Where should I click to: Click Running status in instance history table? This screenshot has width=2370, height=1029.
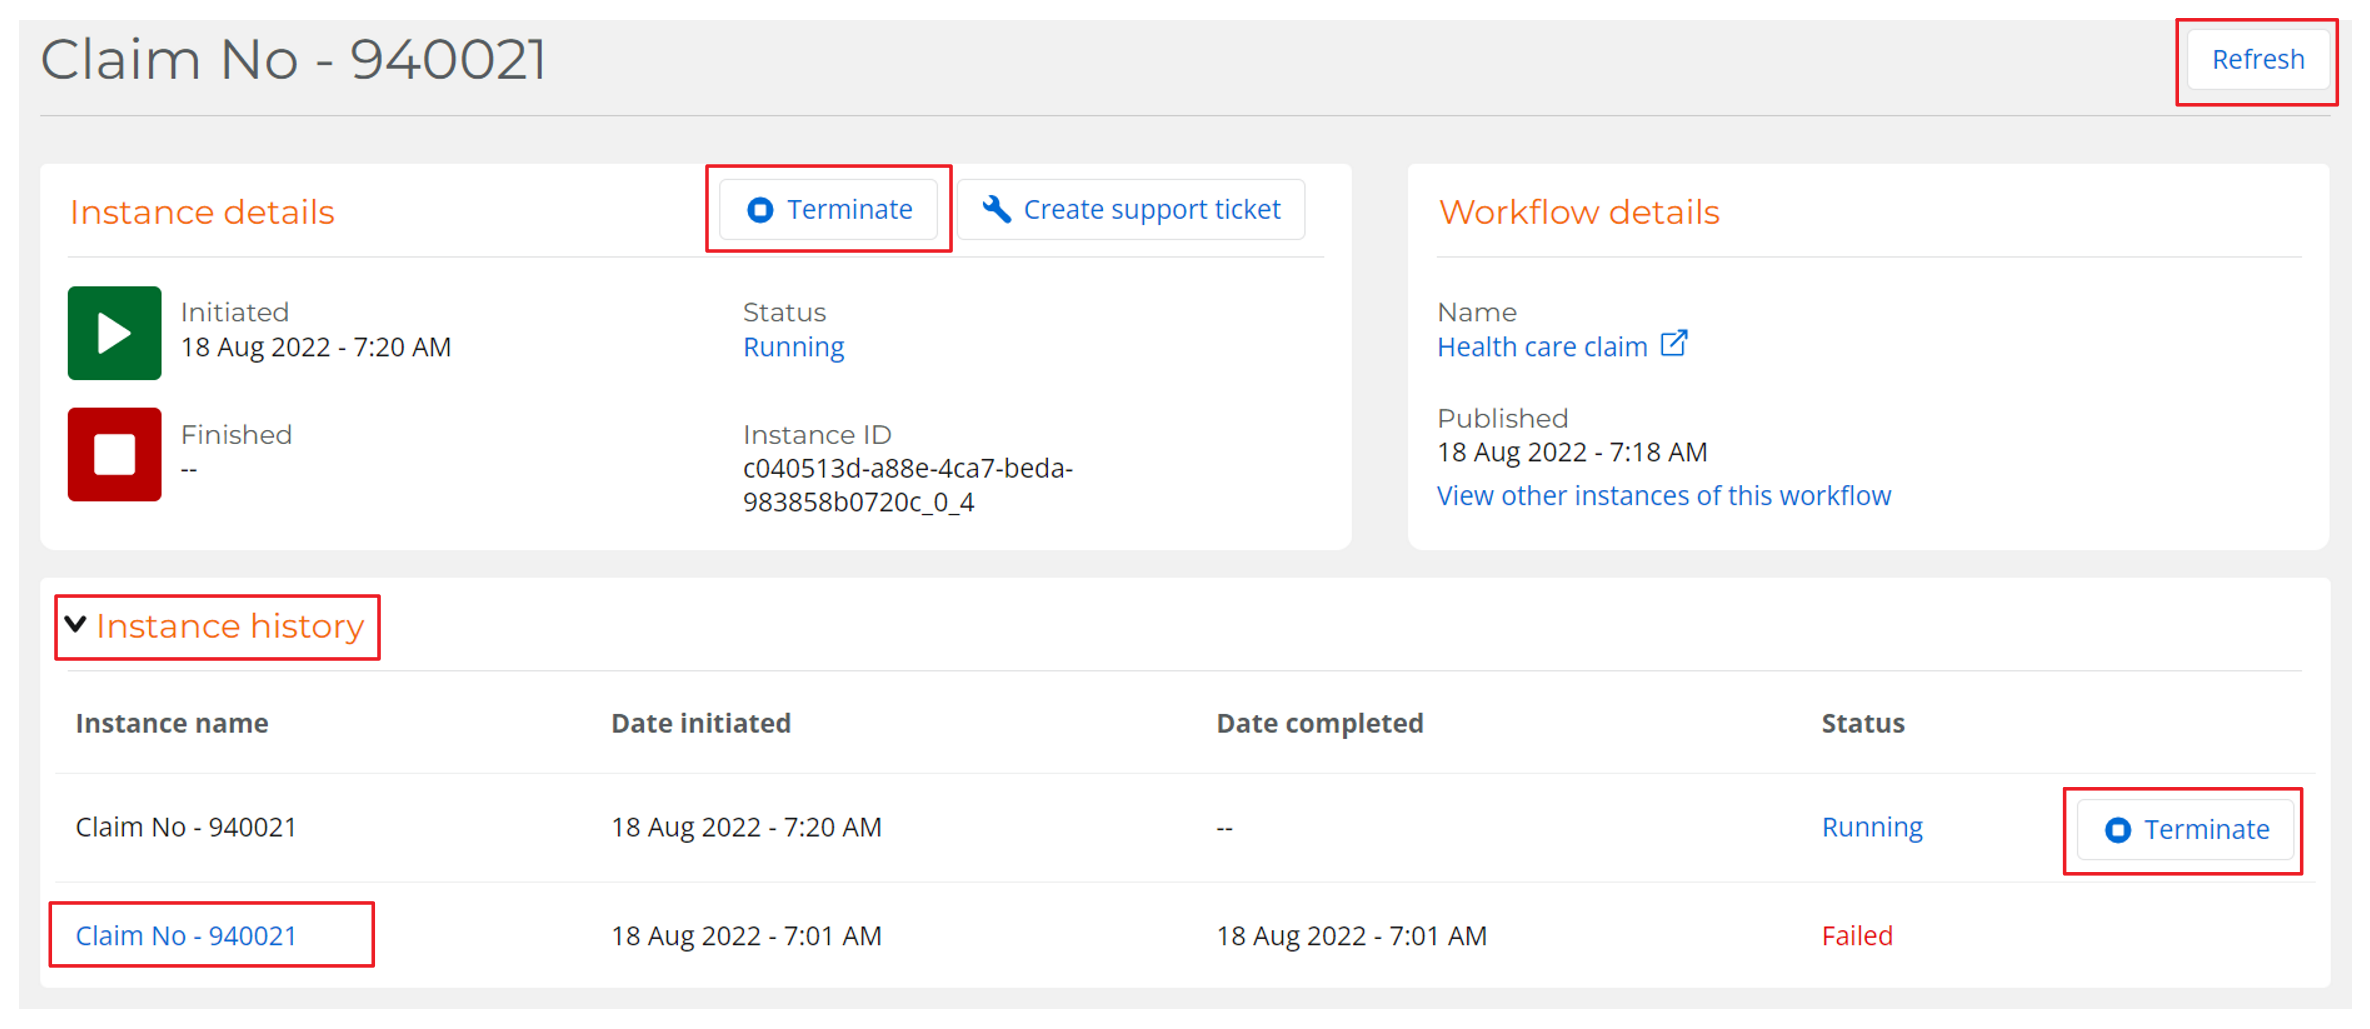(1872, 828)
